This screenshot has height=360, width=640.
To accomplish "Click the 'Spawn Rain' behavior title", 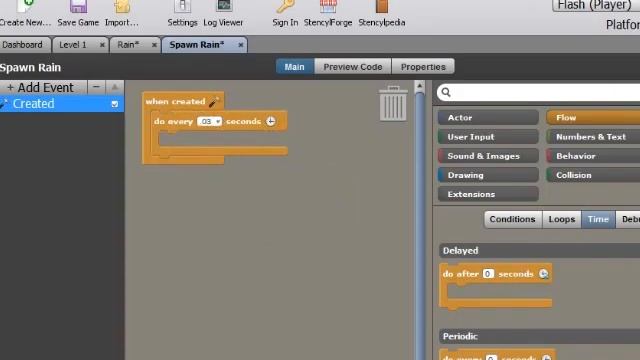I will 31,67.
